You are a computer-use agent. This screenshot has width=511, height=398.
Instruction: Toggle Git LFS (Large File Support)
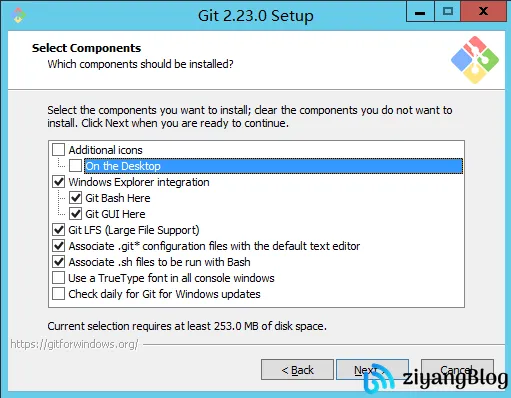[58, 230]
